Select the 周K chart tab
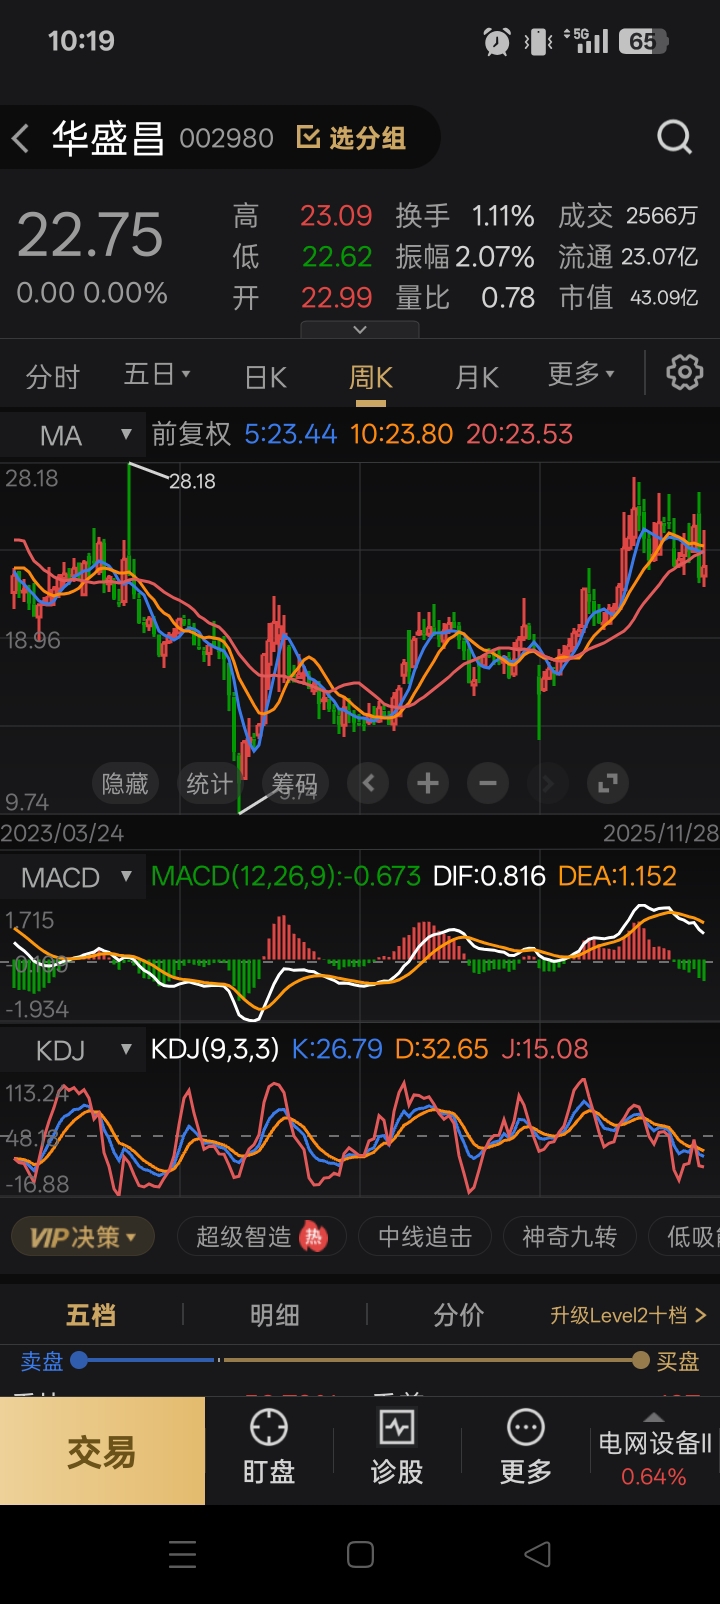Viewport: 720px width, 1604px height. (x=370, y=377)
